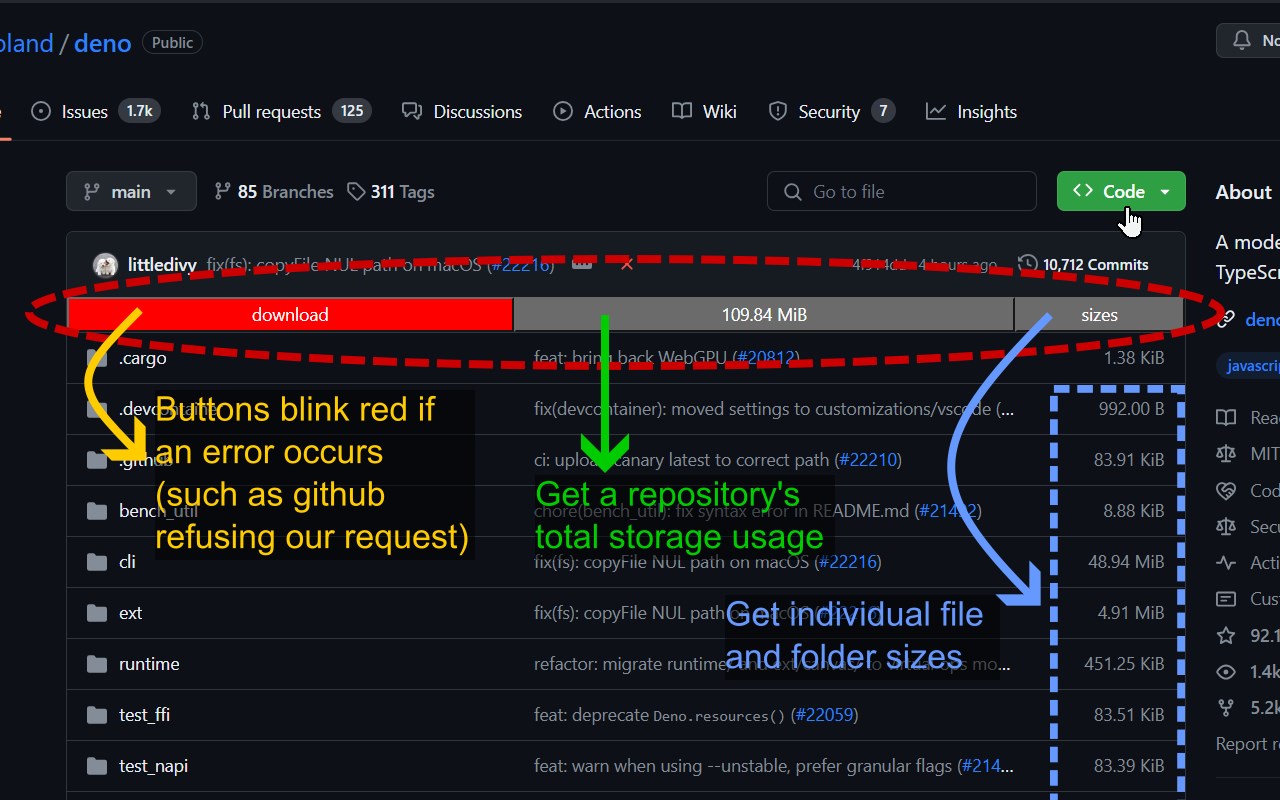This screenshot has width=1280, height=800.
Task: Open the Pull requests tab
Action: (x=281, y=111)
